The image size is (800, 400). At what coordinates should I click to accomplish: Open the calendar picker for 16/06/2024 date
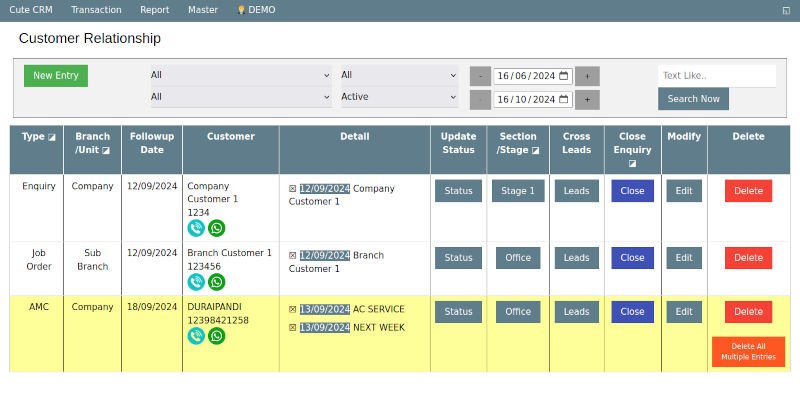pos(565,76)
